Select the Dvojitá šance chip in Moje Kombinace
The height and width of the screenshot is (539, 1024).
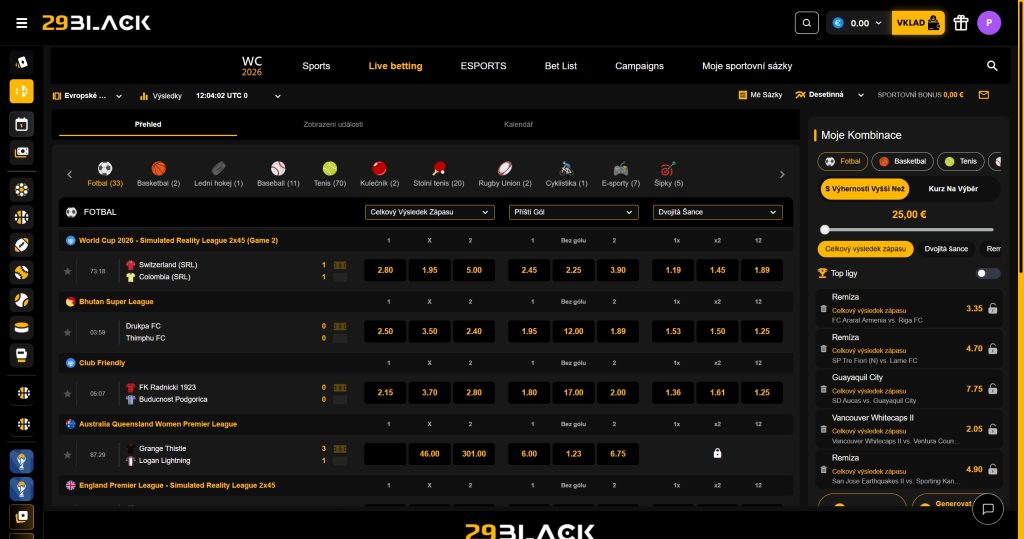coord(946,249)
